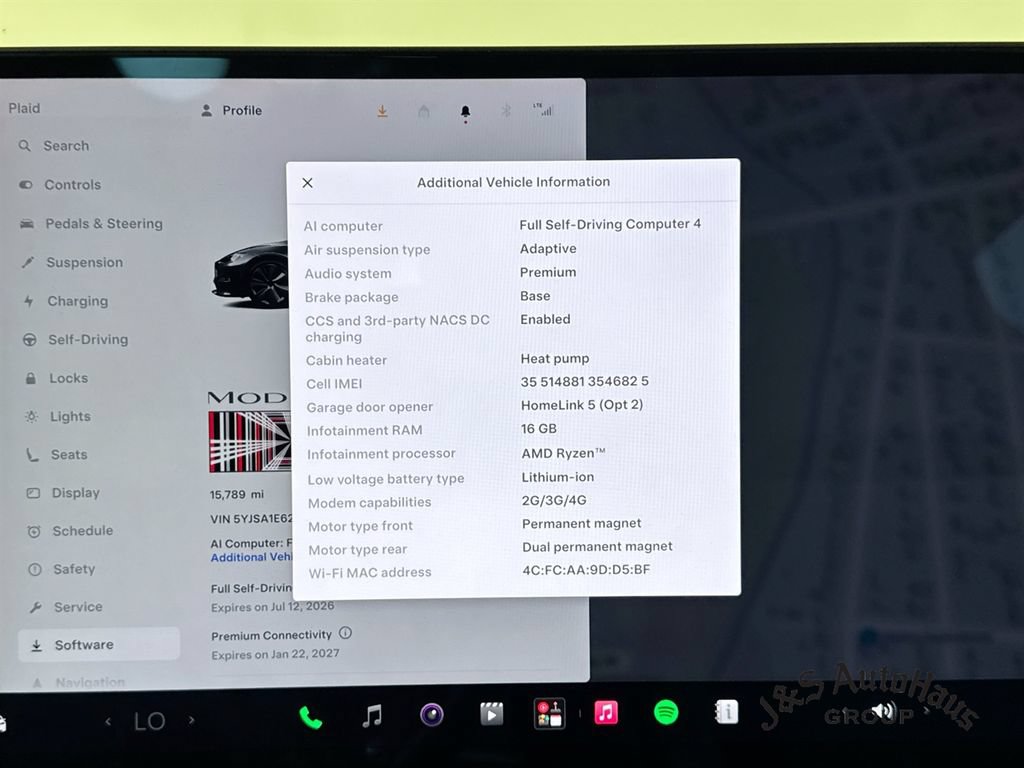Image resolution: width=1024 pixels, height=768 pixels.
Task: Click the Controls toggle icon
Action: tap(26, 185)
